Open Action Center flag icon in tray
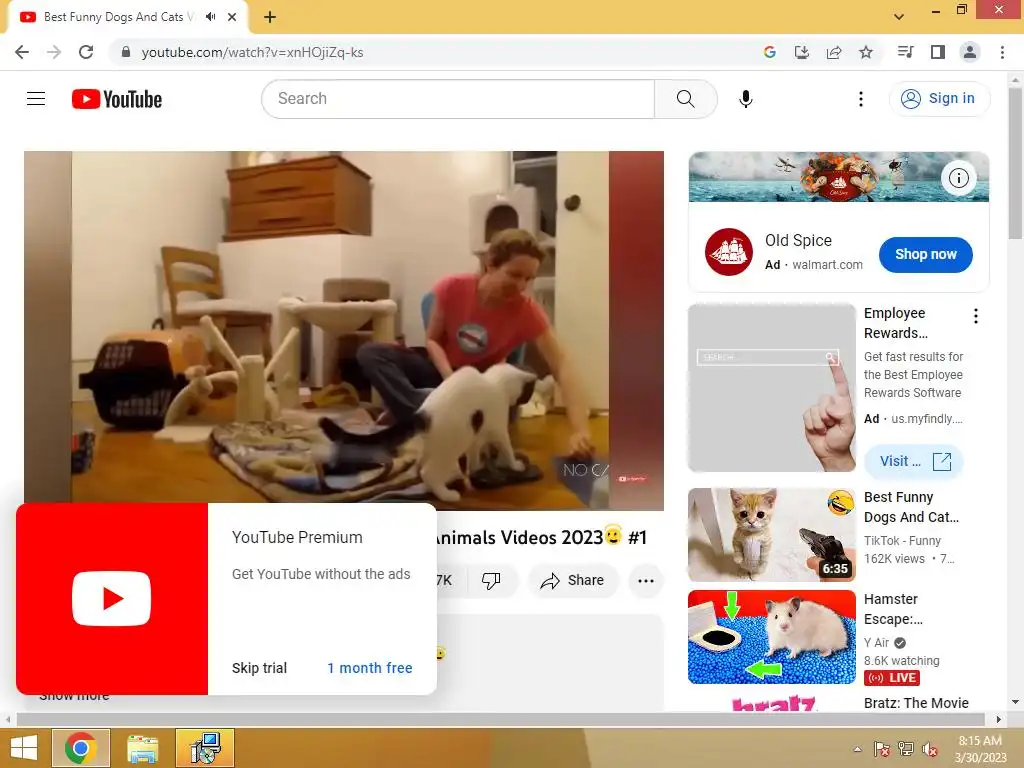 pyautogui.click(x=882, y=749)
